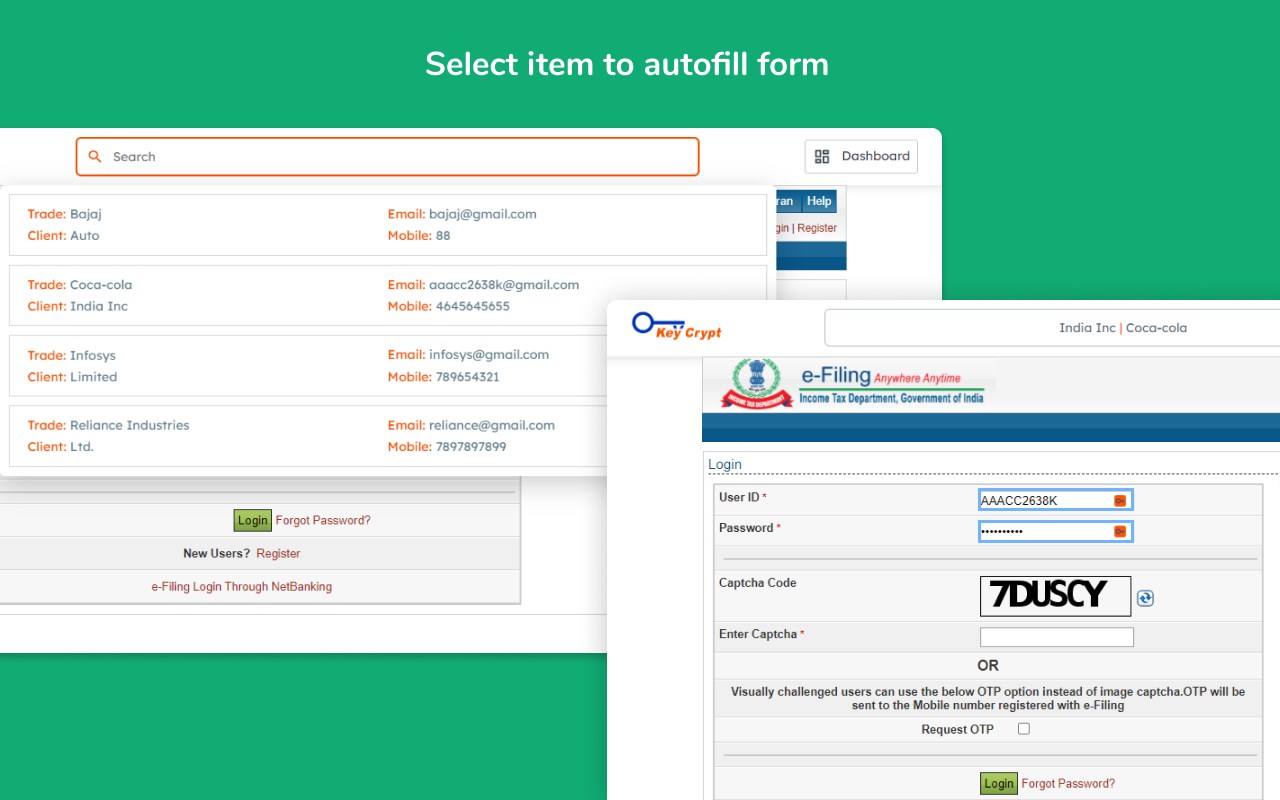The width and height of the screenshot is (1280, 800).
Task: Click mobile number 789654321
Action: click(468, 377)
